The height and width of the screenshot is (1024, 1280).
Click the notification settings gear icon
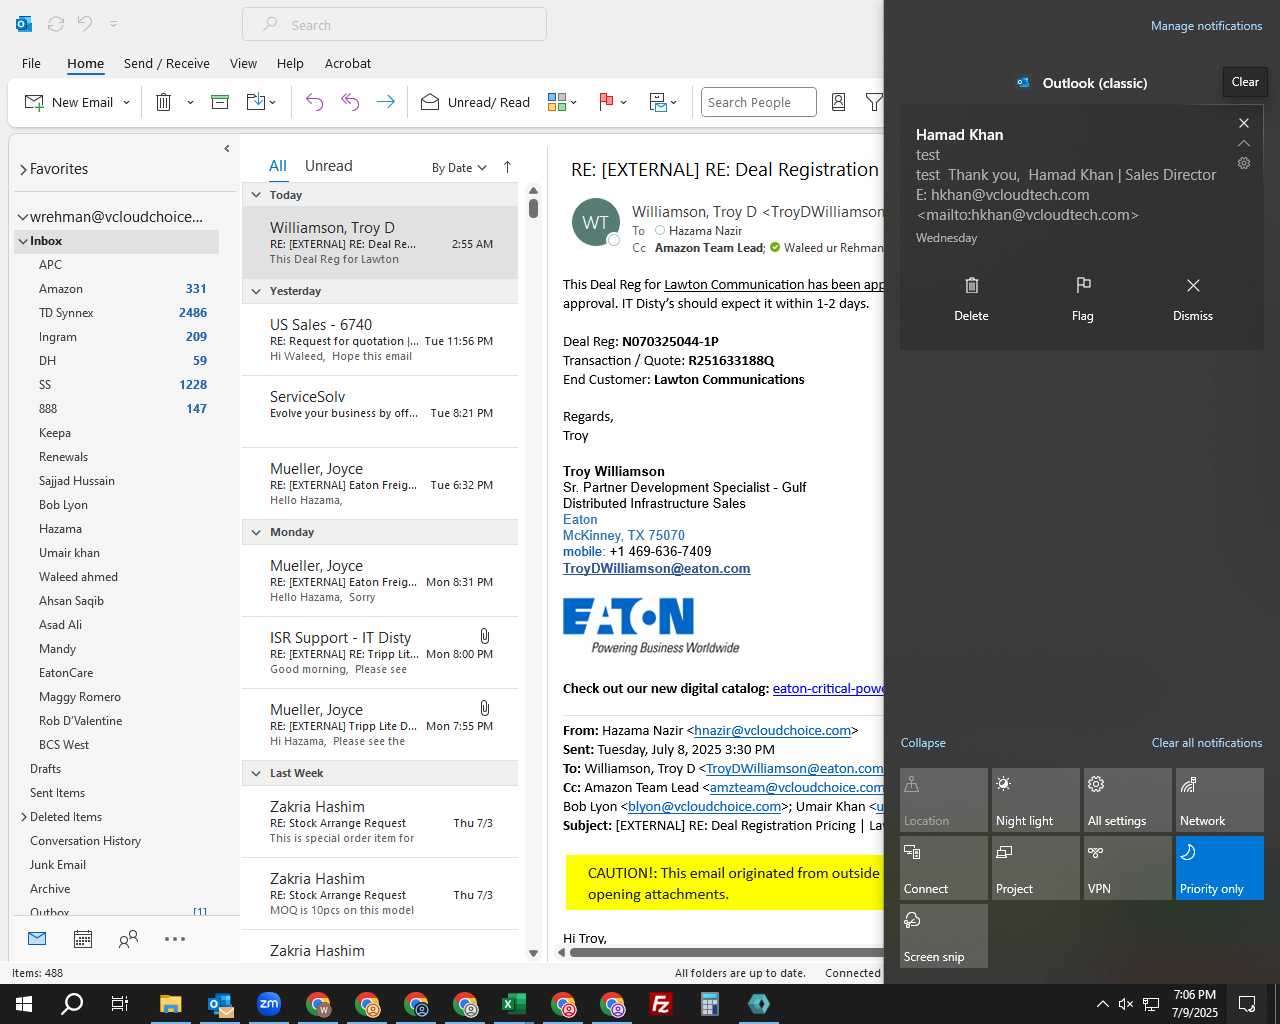(x=1244, y=163)
